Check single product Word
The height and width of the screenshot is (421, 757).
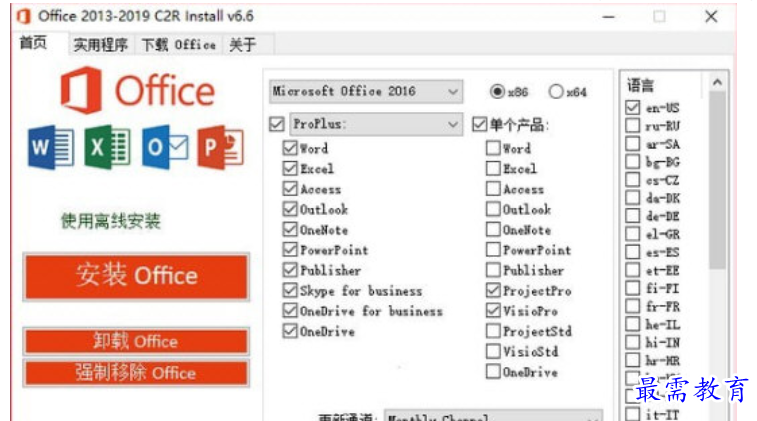pyautogui.click(x=493, y=148)
